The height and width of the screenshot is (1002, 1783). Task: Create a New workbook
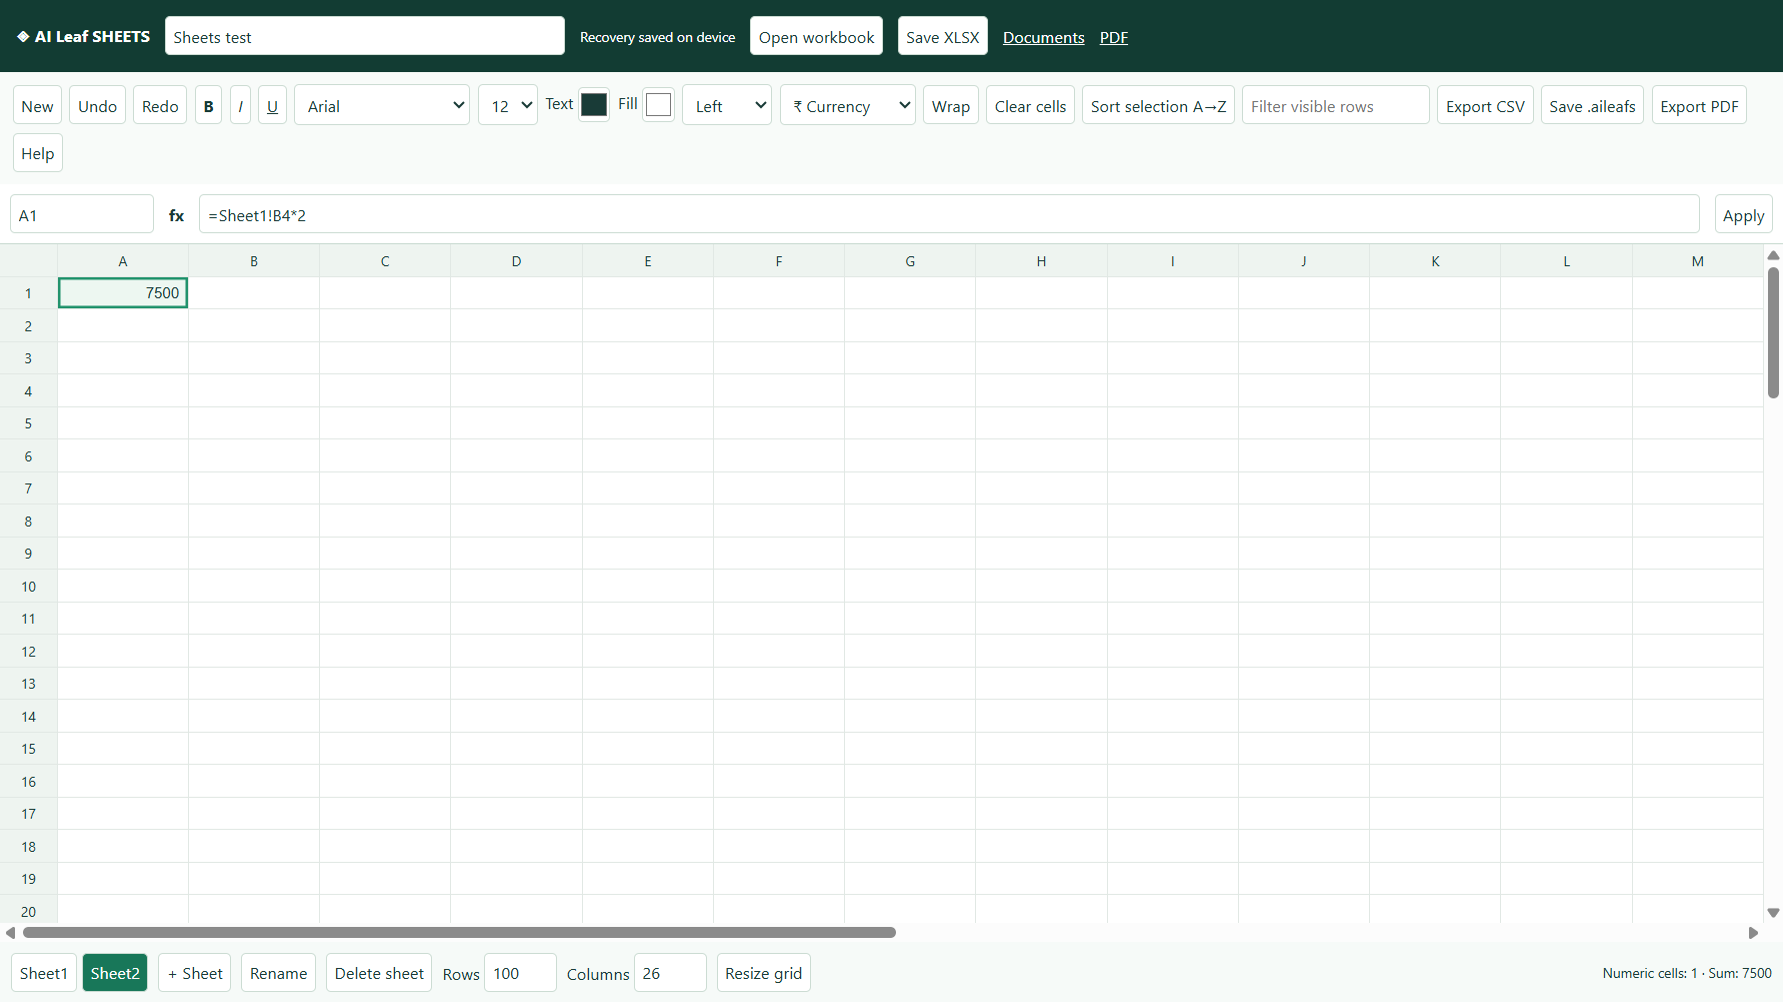[38, 105]
